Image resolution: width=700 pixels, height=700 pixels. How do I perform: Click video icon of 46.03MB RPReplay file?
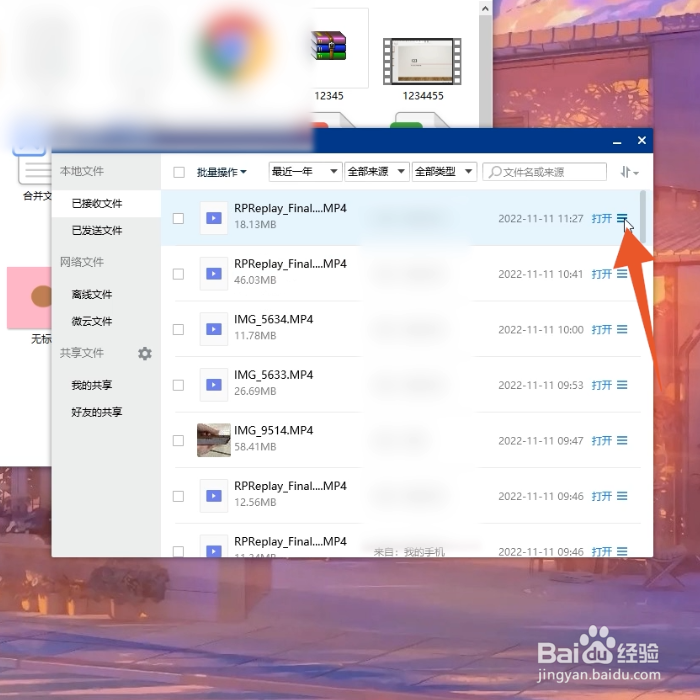pyautogui.click(x=214, y=274)
